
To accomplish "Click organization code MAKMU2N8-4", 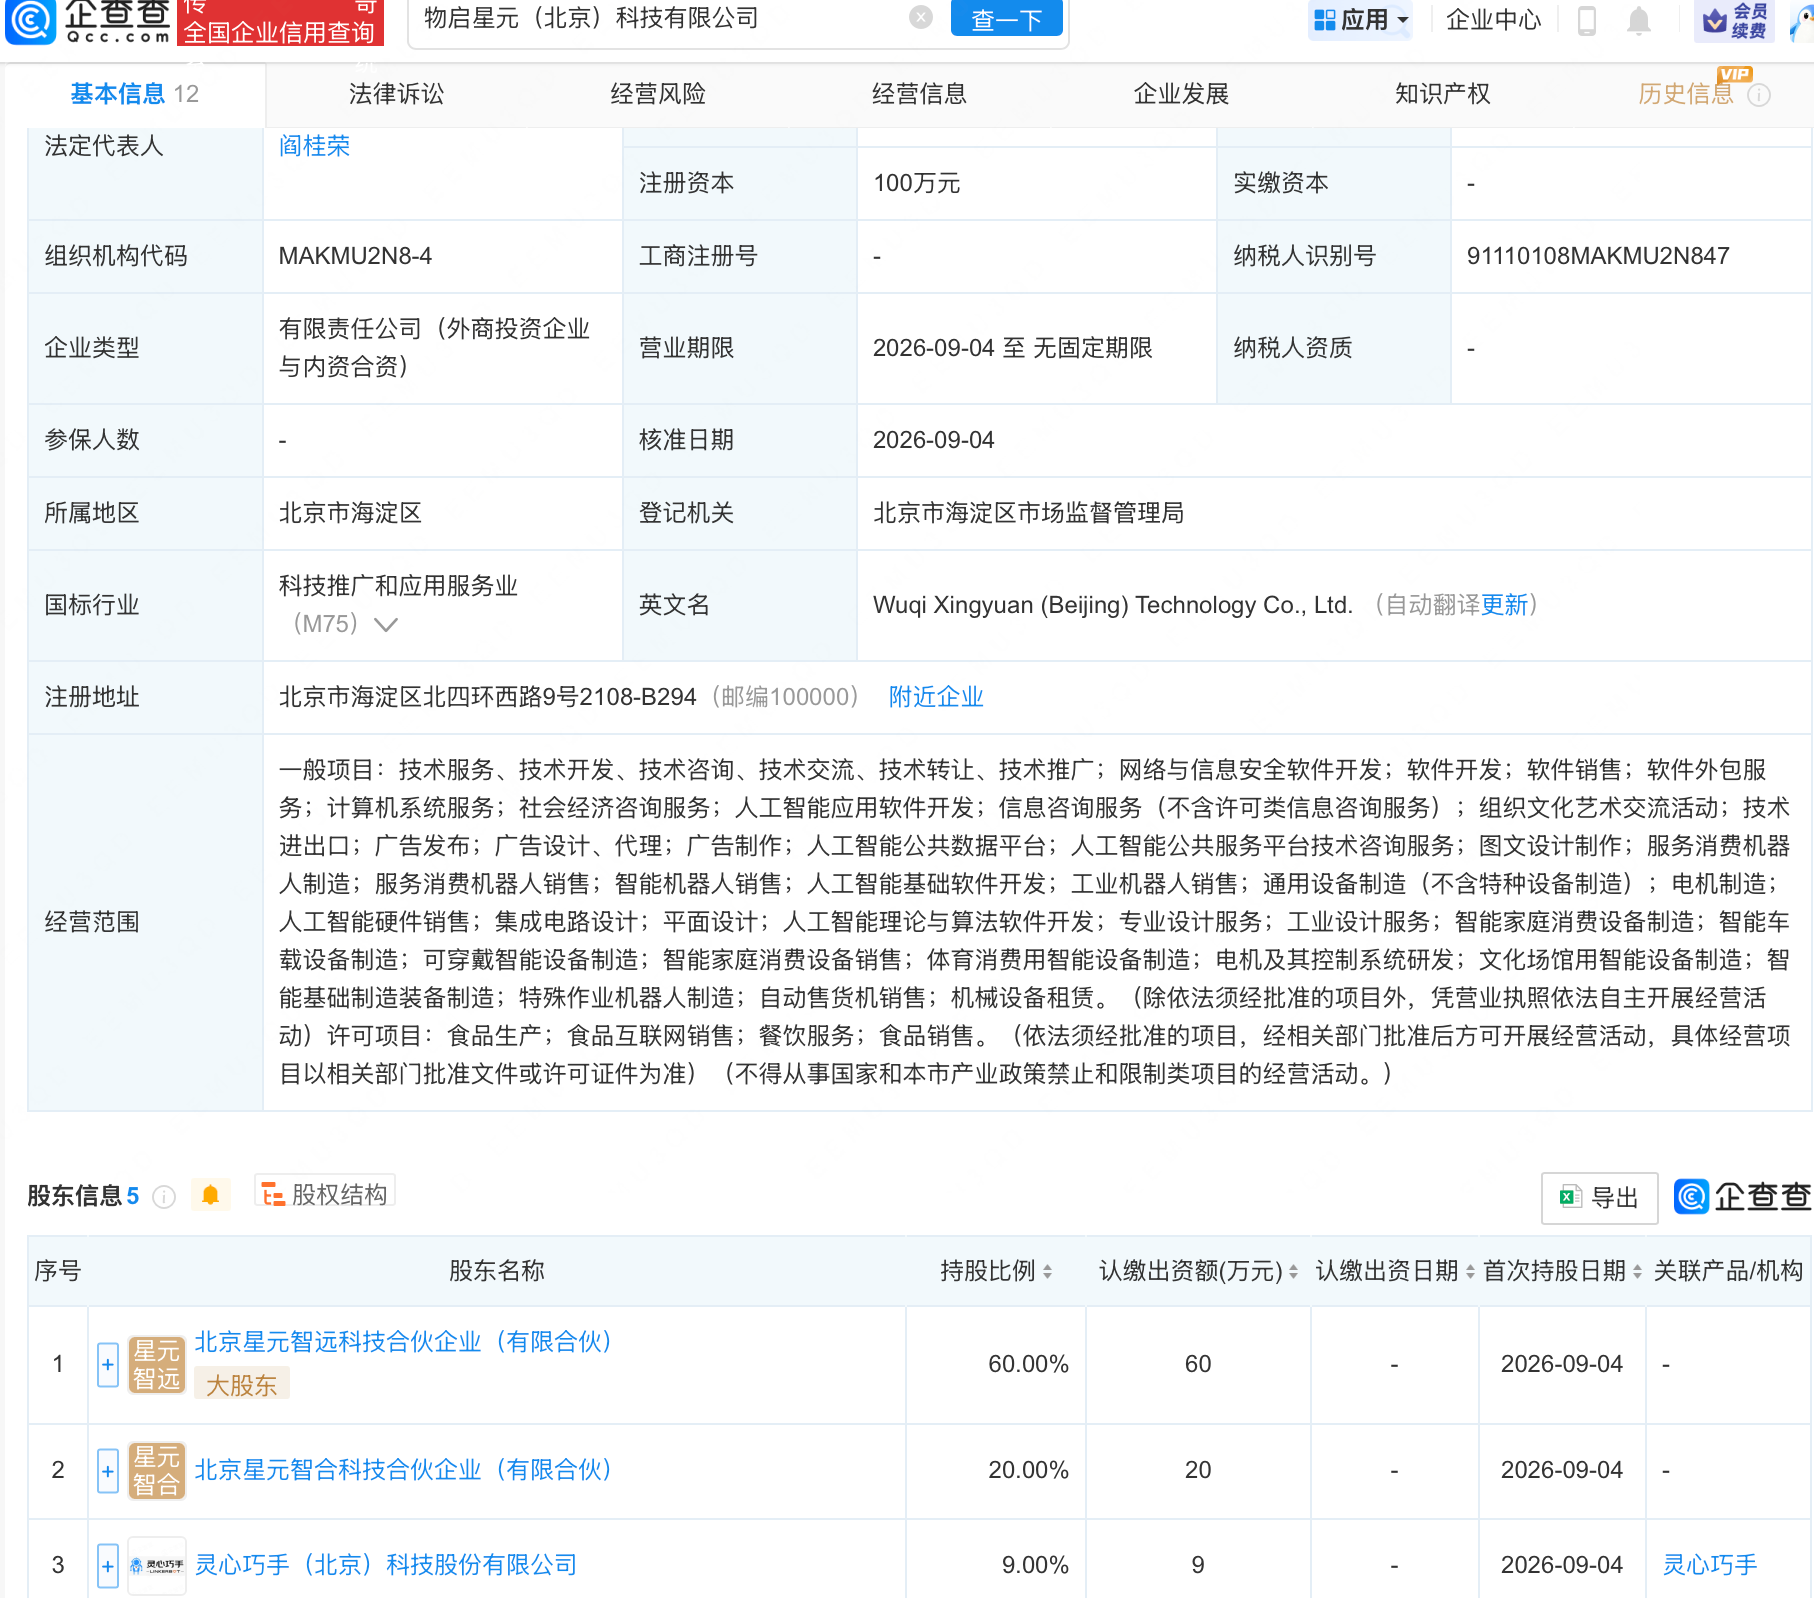I will tap(355, 256).
